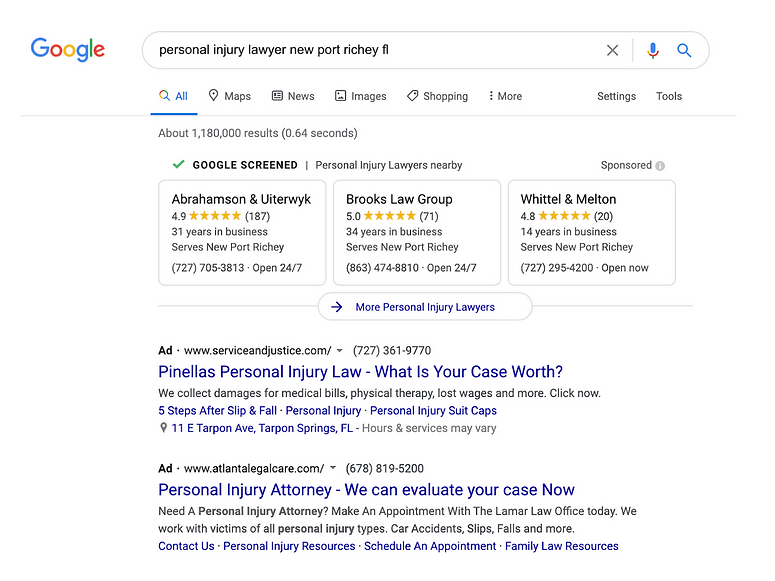Open dropdown arrow beside serviceandjustice.com ad

tap(340, 351)
